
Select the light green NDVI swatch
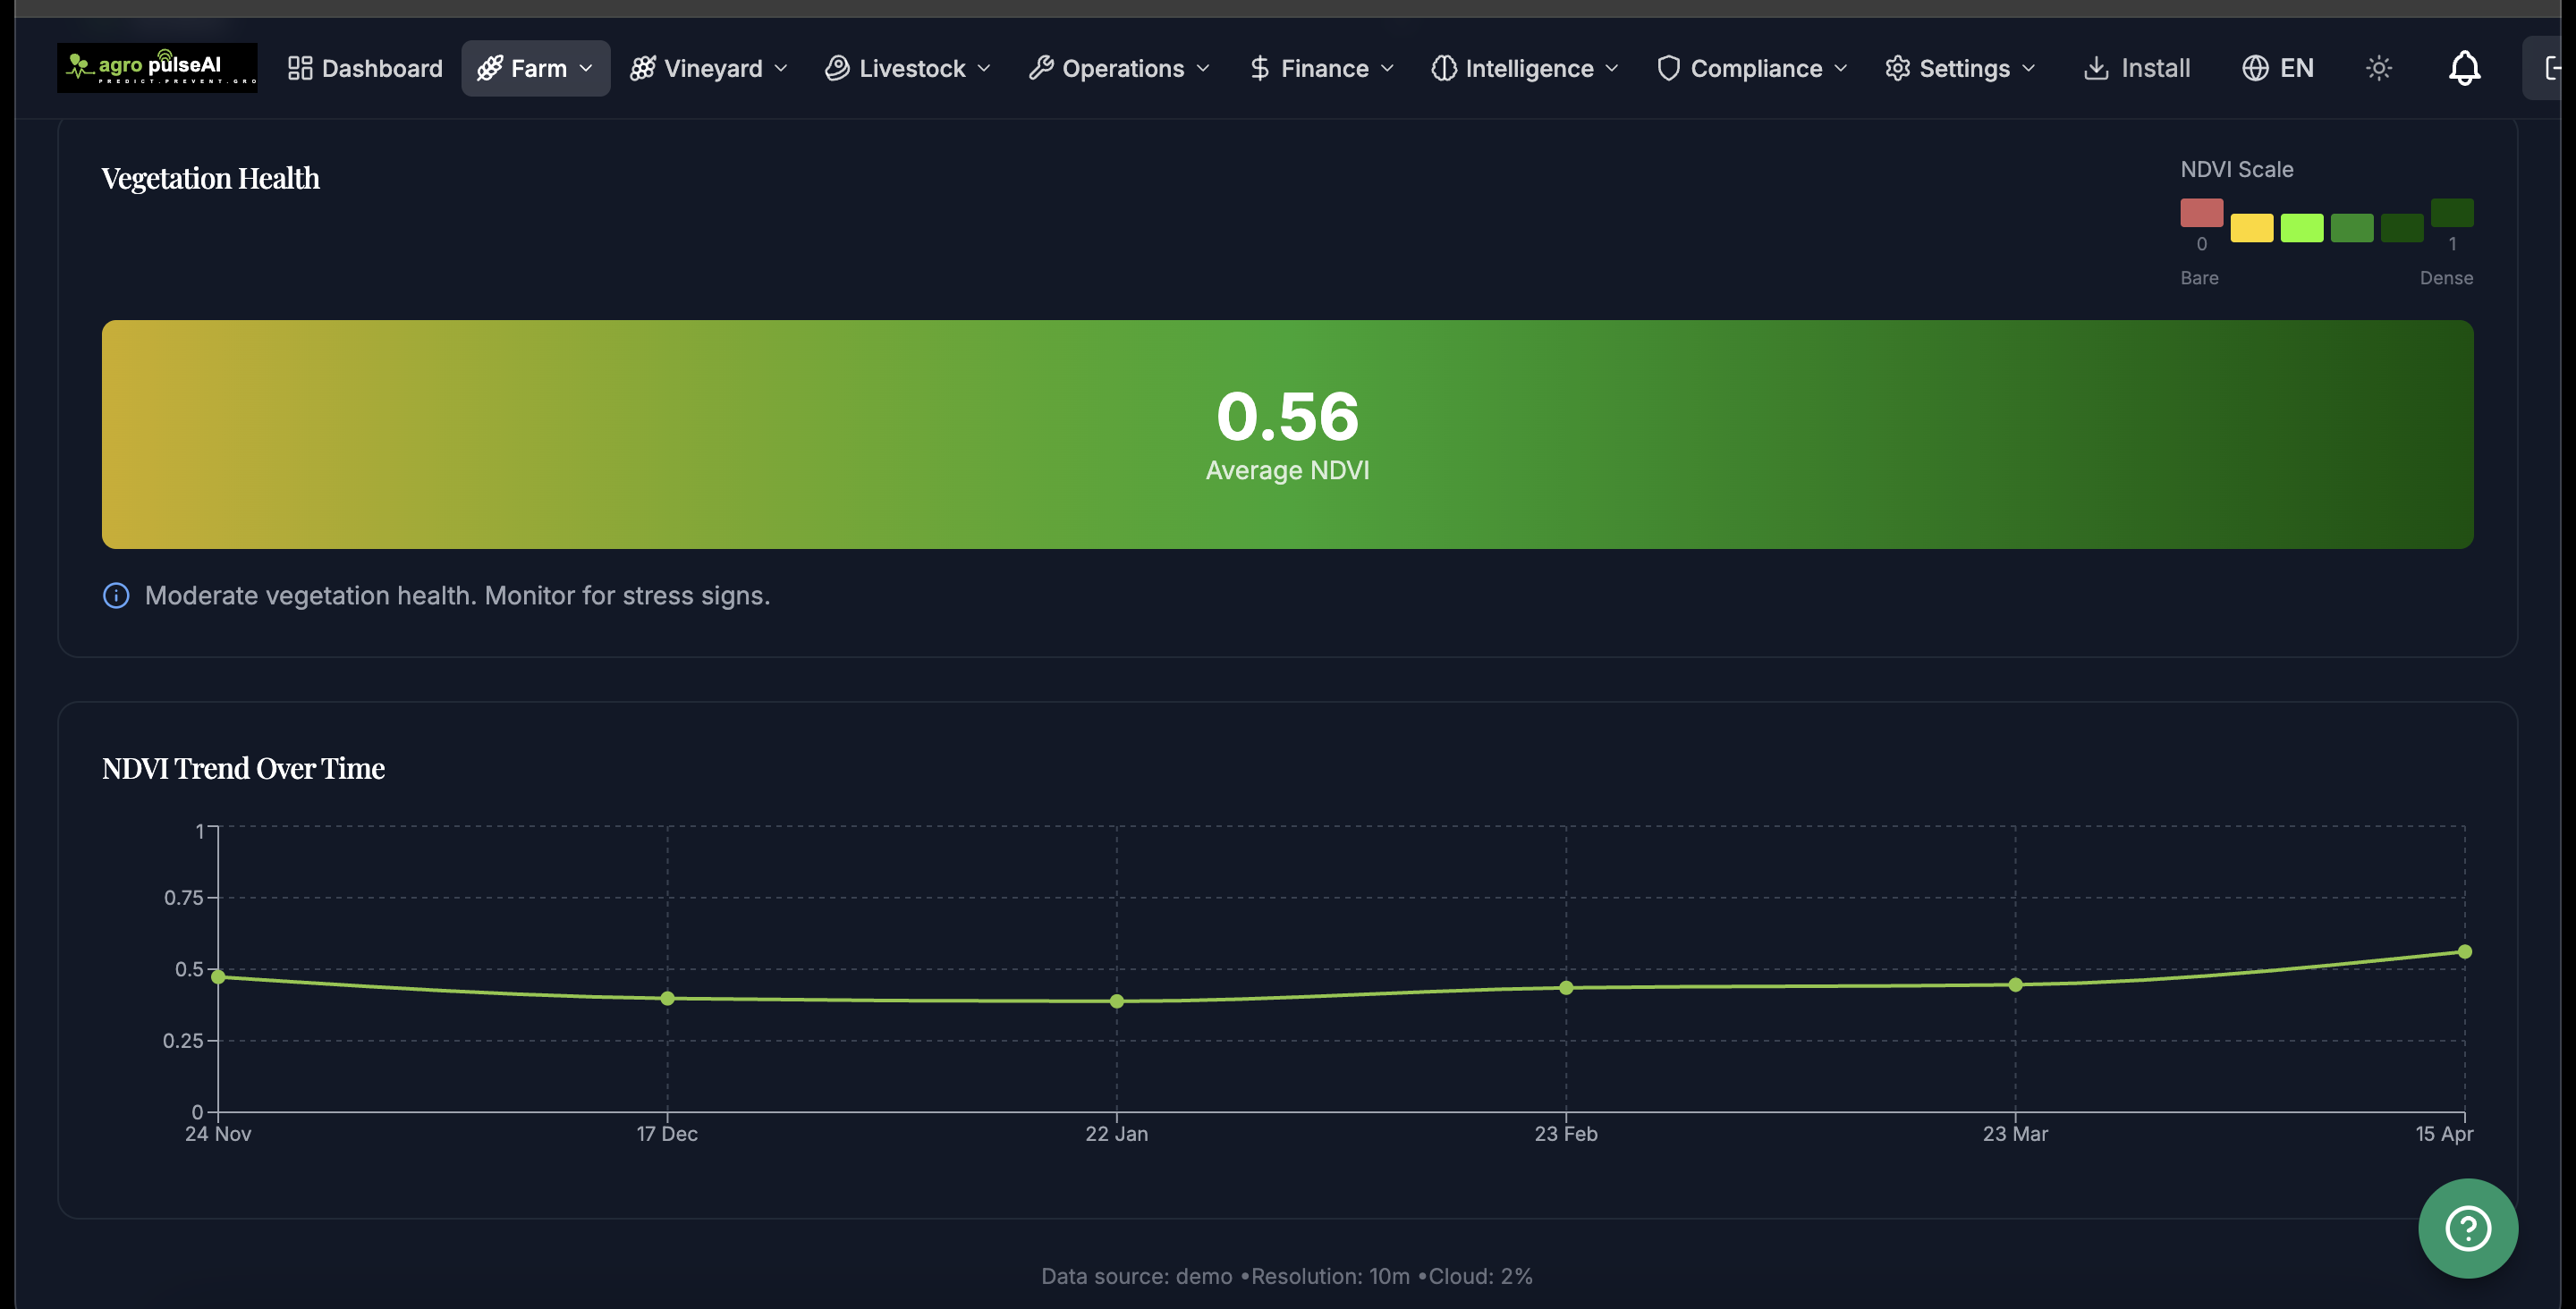(2301, 228)
